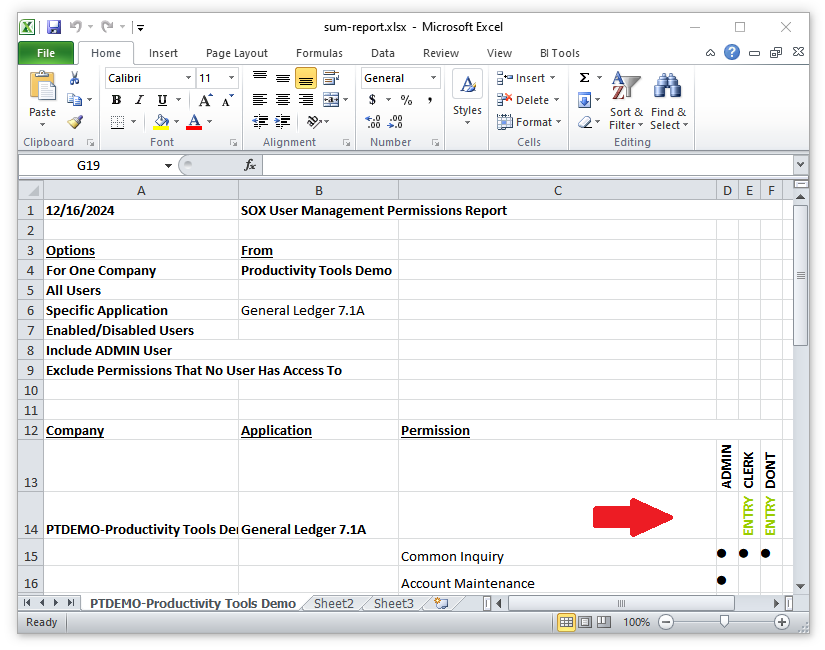
Task: Align text right in cell
Action: (x=306, y=99)
